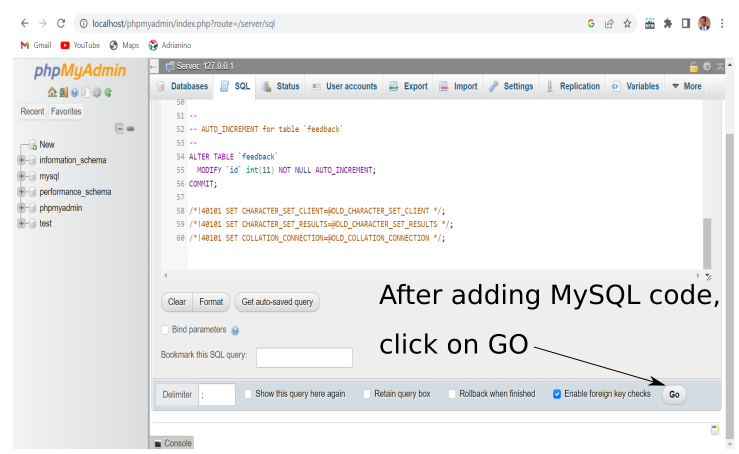Bookmark this page with star icon
This screenshot has height=454, width=739.
click(627, 23)
